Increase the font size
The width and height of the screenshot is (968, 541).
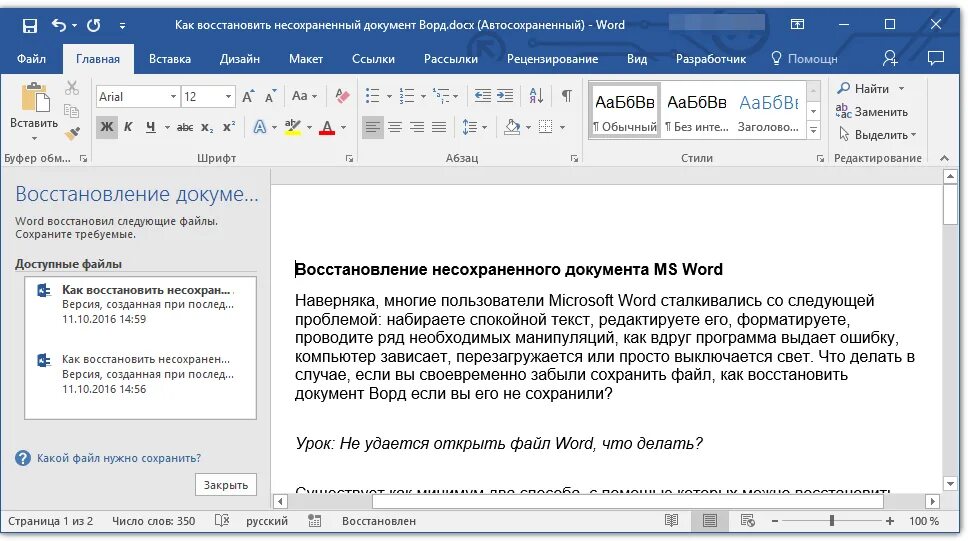pyautogui.click(x=248, y=96)
